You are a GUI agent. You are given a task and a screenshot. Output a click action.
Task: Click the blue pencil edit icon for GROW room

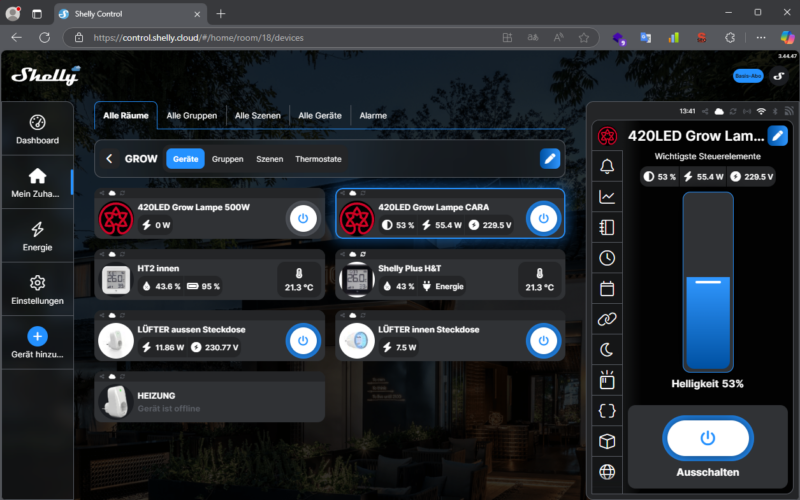[x=549, y=158]
